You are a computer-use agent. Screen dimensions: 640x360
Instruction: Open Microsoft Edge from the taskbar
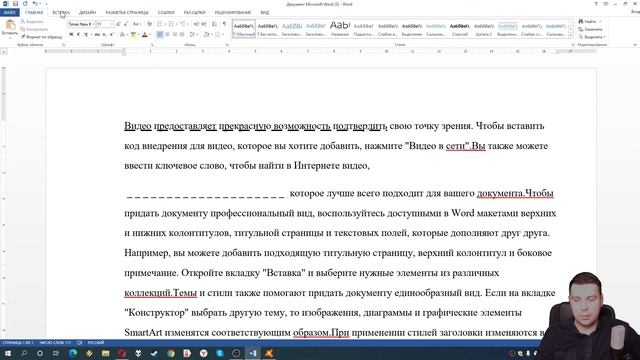pyautogui.click(x=73, y=353)
